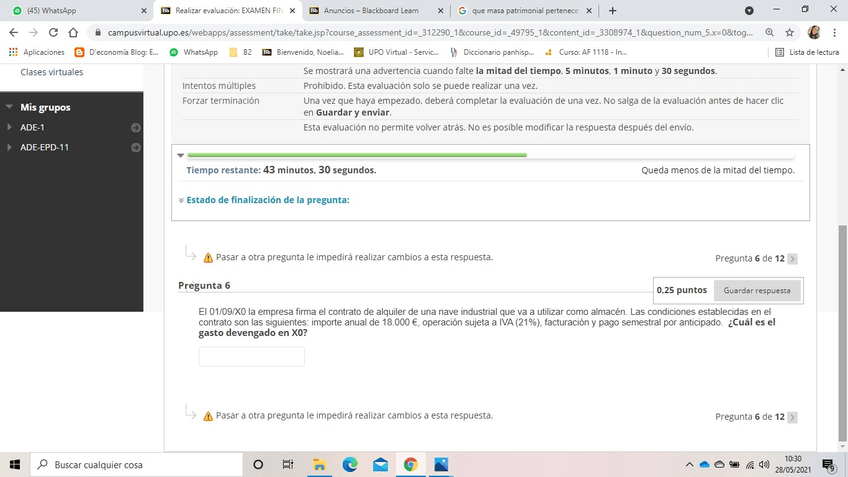Open Task View on the taskbar

click(x=288, y=465)
